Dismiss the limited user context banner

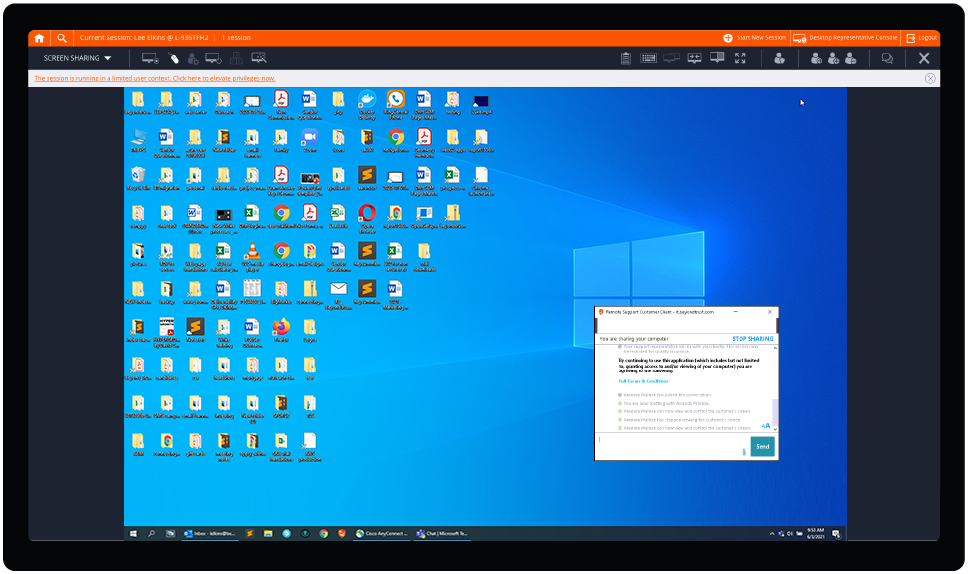[930, 78]
